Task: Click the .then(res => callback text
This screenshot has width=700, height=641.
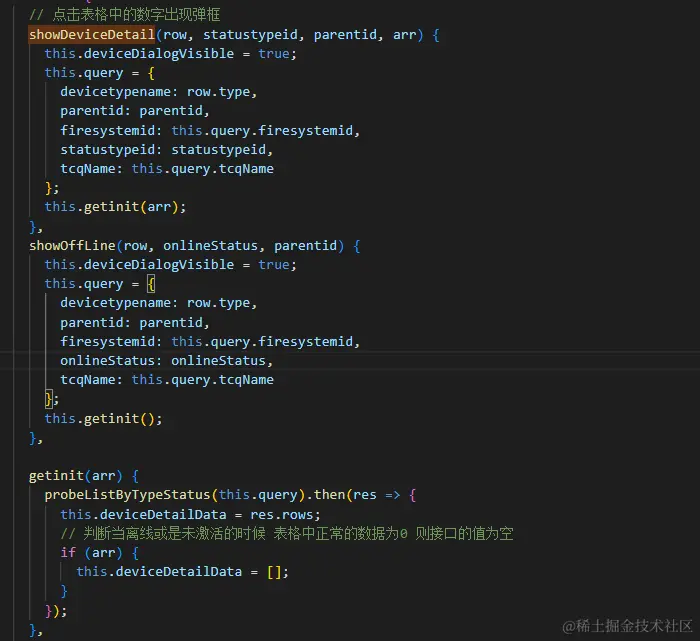Action: [355, 495]
